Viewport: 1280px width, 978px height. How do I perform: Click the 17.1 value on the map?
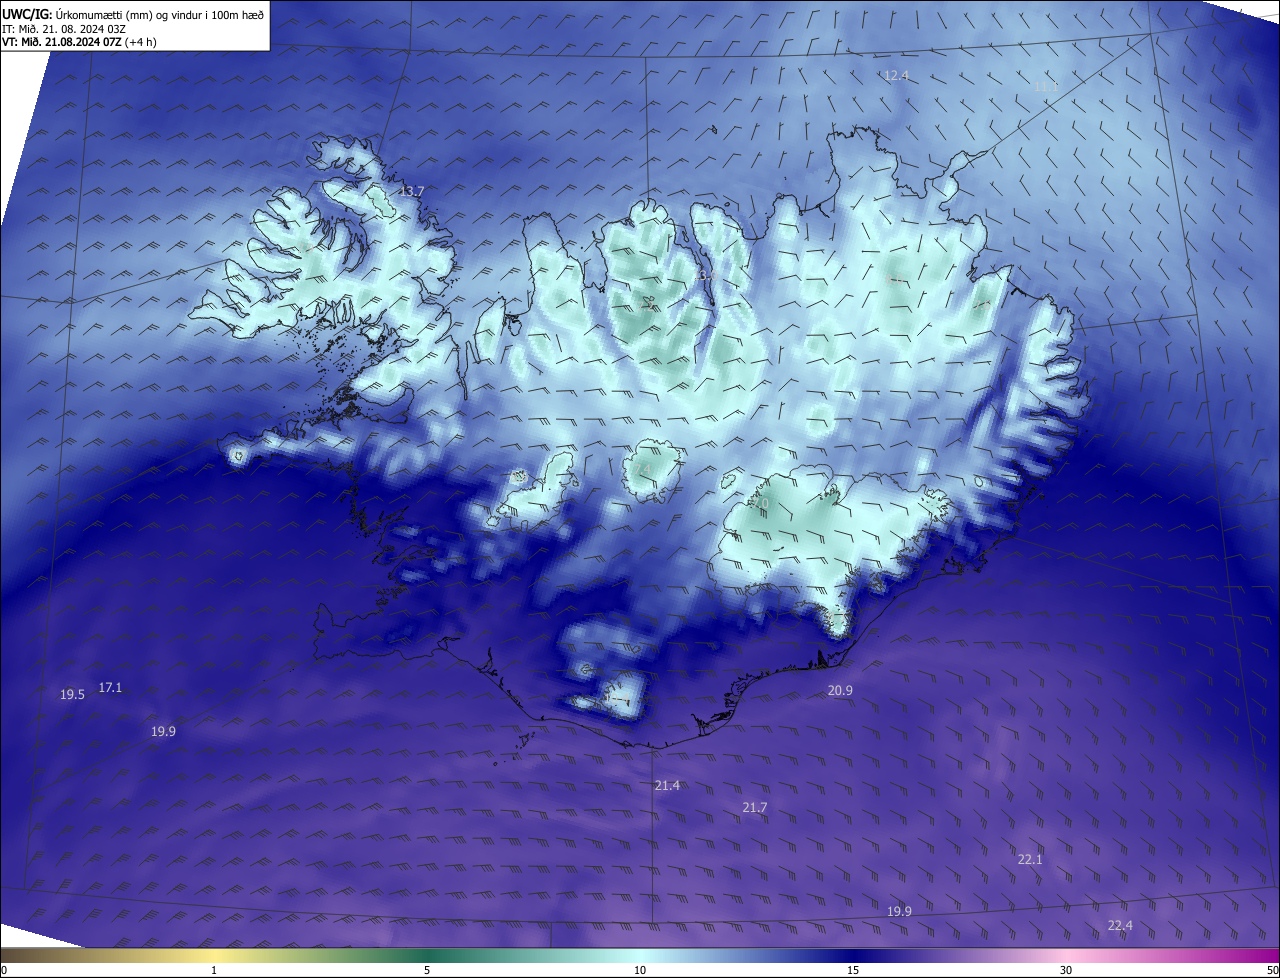(x=110, y=688)
